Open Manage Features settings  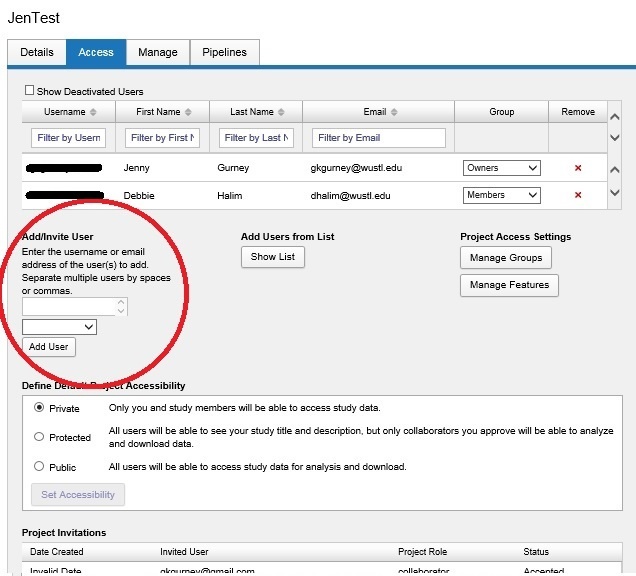(509, 285)
